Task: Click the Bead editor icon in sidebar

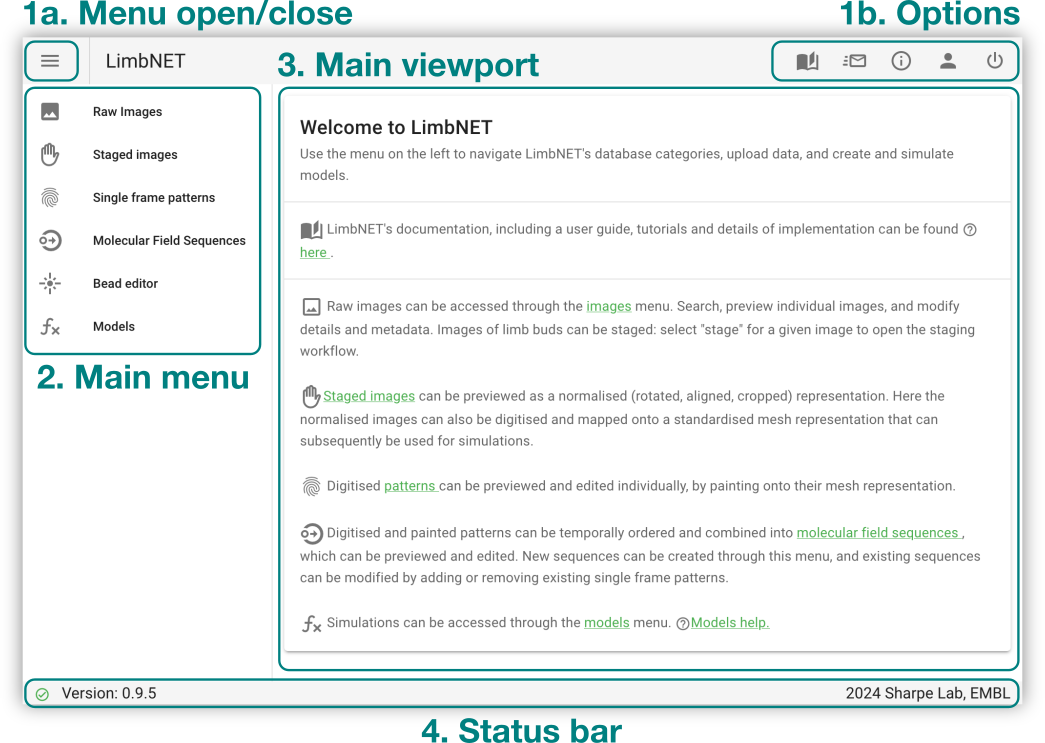Action: pos(50,283)
